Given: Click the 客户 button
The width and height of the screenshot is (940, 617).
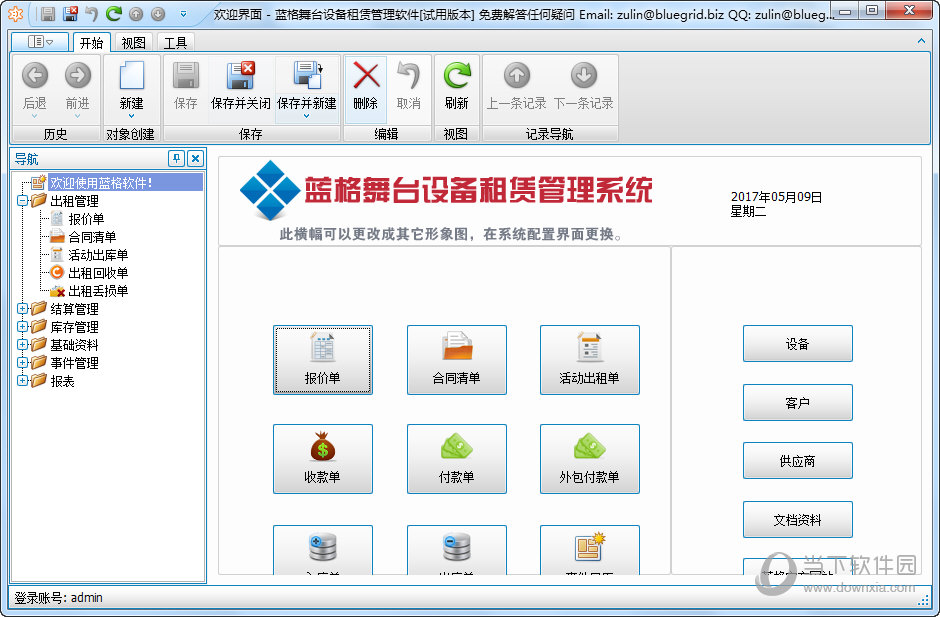Looking at the screenshot, I should pyautogui.click(x=798, y=402).
